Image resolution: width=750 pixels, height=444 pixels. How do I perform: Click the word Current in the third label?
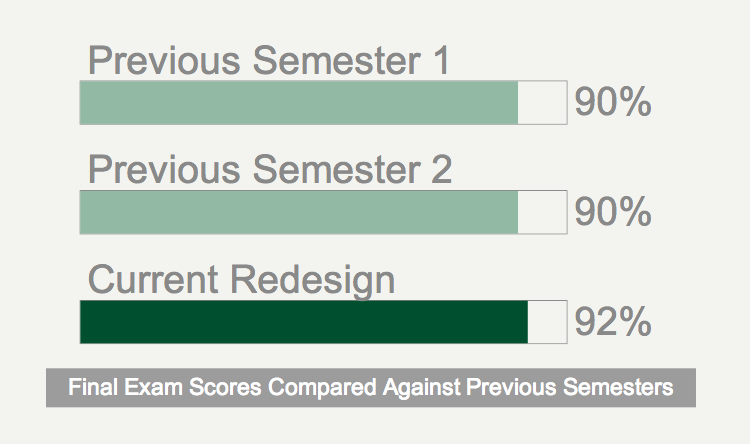(x=153, y=279)
